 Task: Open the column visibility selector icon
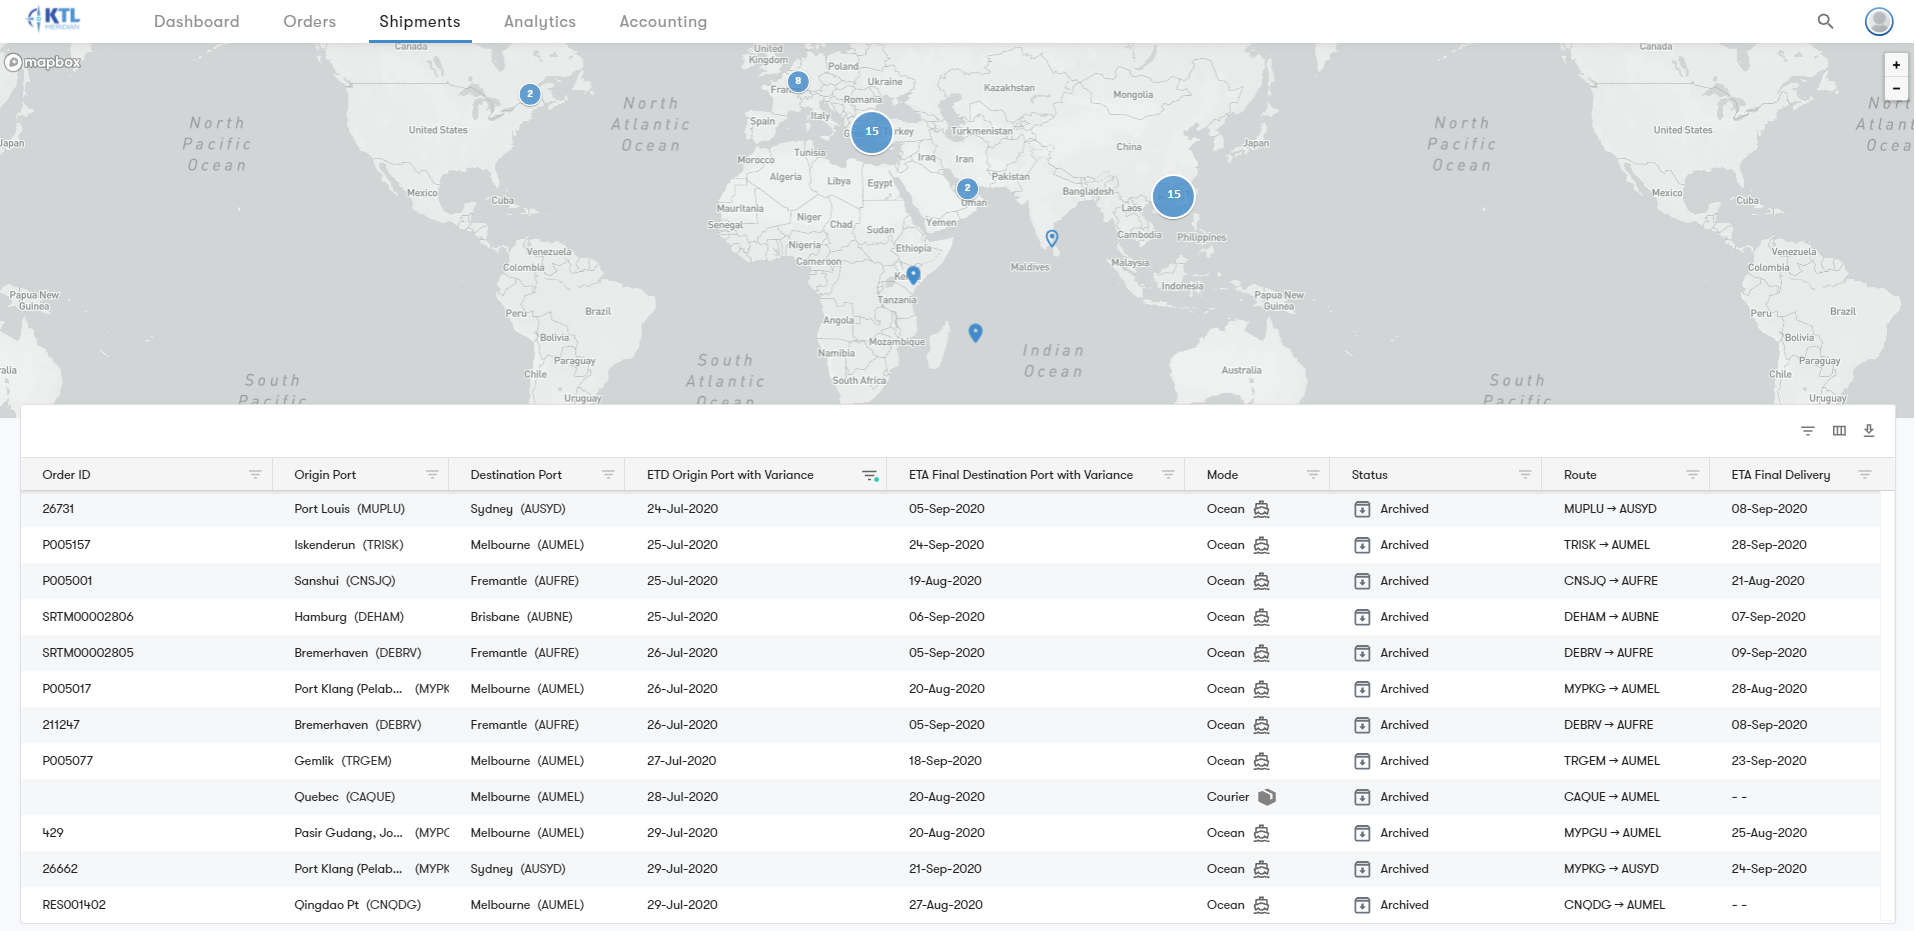pyautogui.click(x=1838, y=430)
